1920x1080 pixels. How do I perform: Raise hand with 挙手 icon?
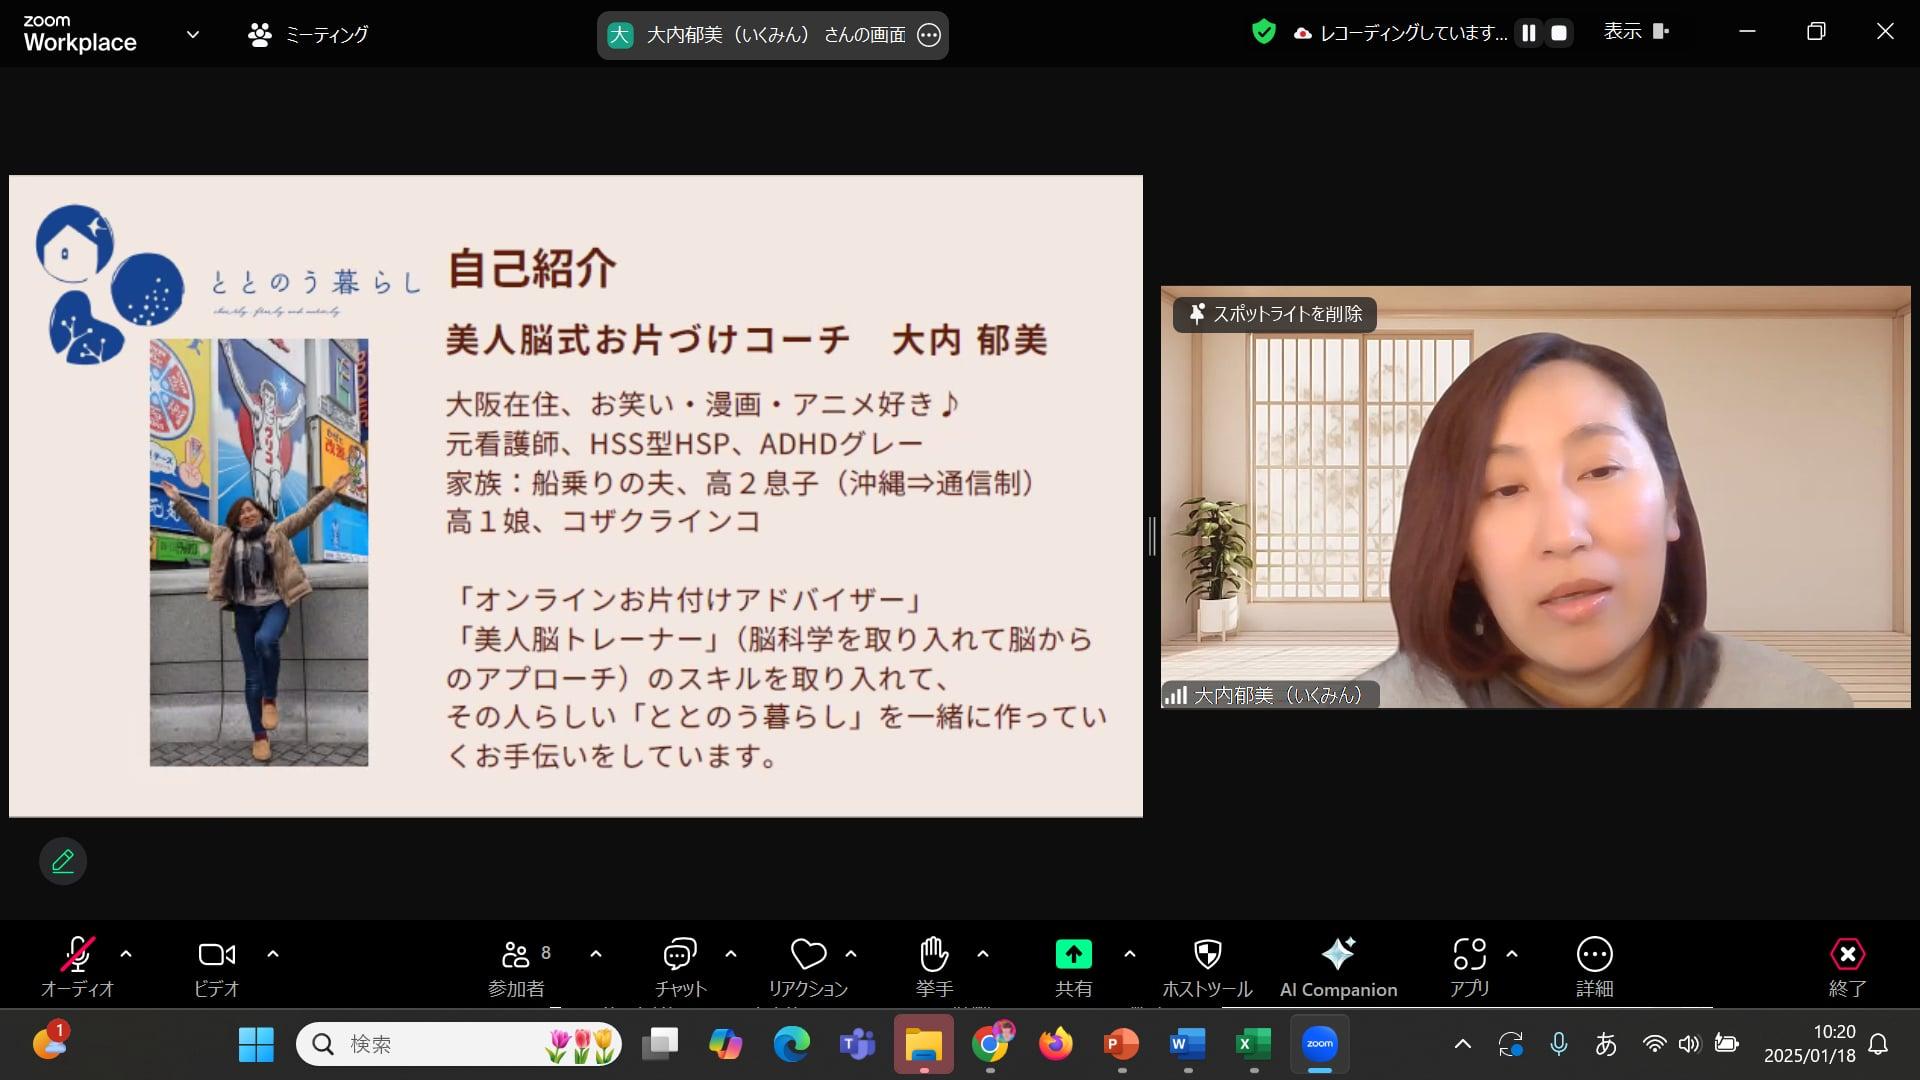click(x=933, y=964)
